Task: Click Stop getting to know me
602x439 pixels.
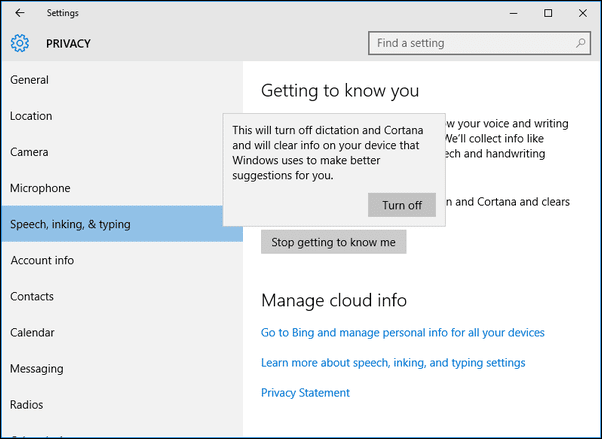Action: coord(333,242)
